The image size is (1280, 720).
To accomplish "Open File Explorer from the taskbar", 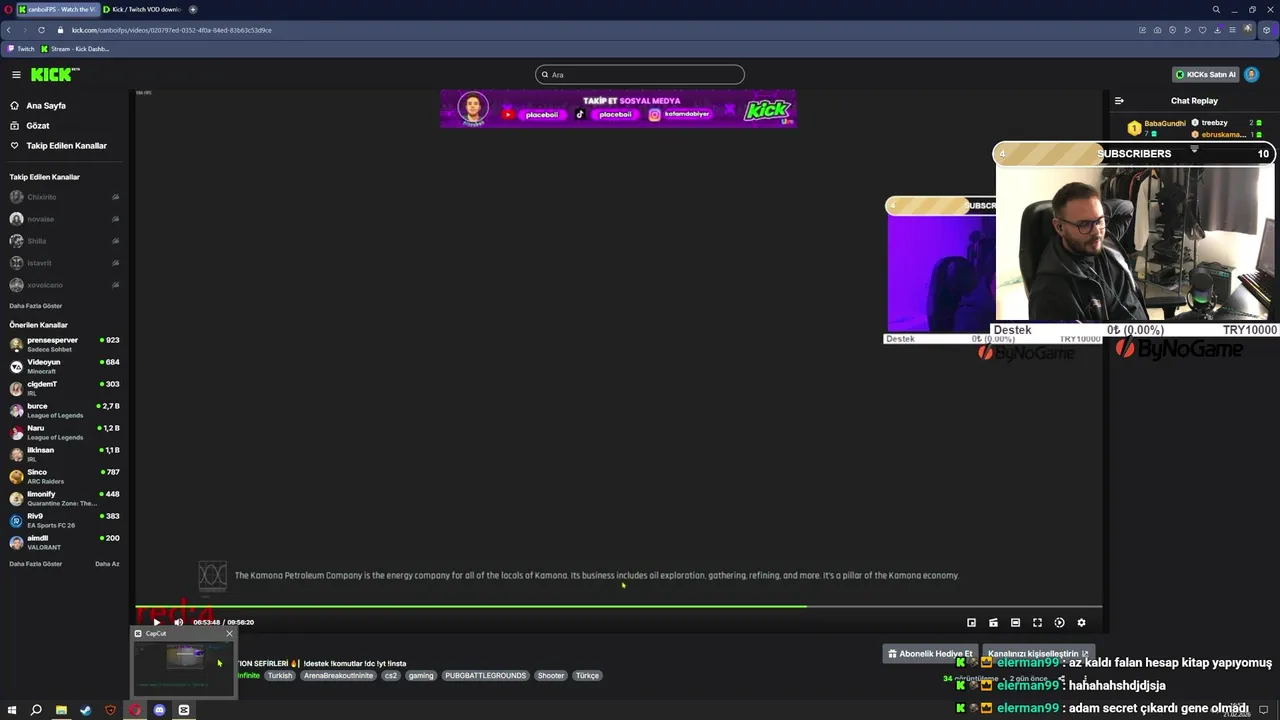I will pos(61,710).
